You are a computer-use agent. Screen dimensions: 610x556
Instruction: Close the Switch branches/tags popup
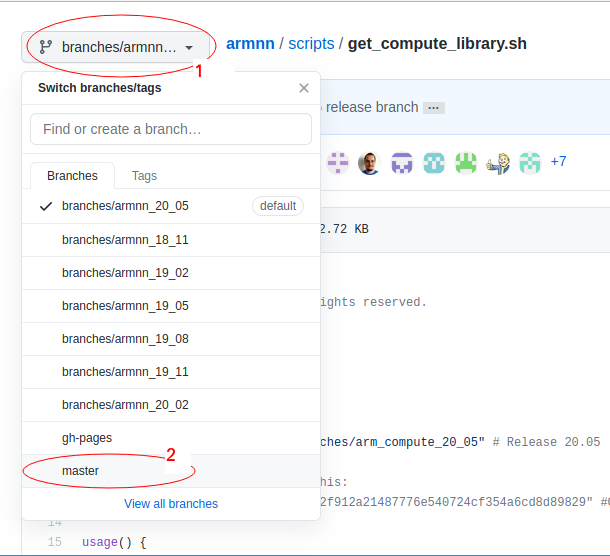click(x=304, y=88)
